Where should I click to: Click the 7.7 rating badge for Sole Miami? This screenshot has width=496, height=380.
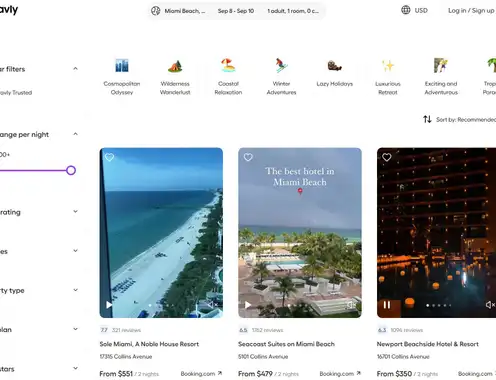(104, 330)
